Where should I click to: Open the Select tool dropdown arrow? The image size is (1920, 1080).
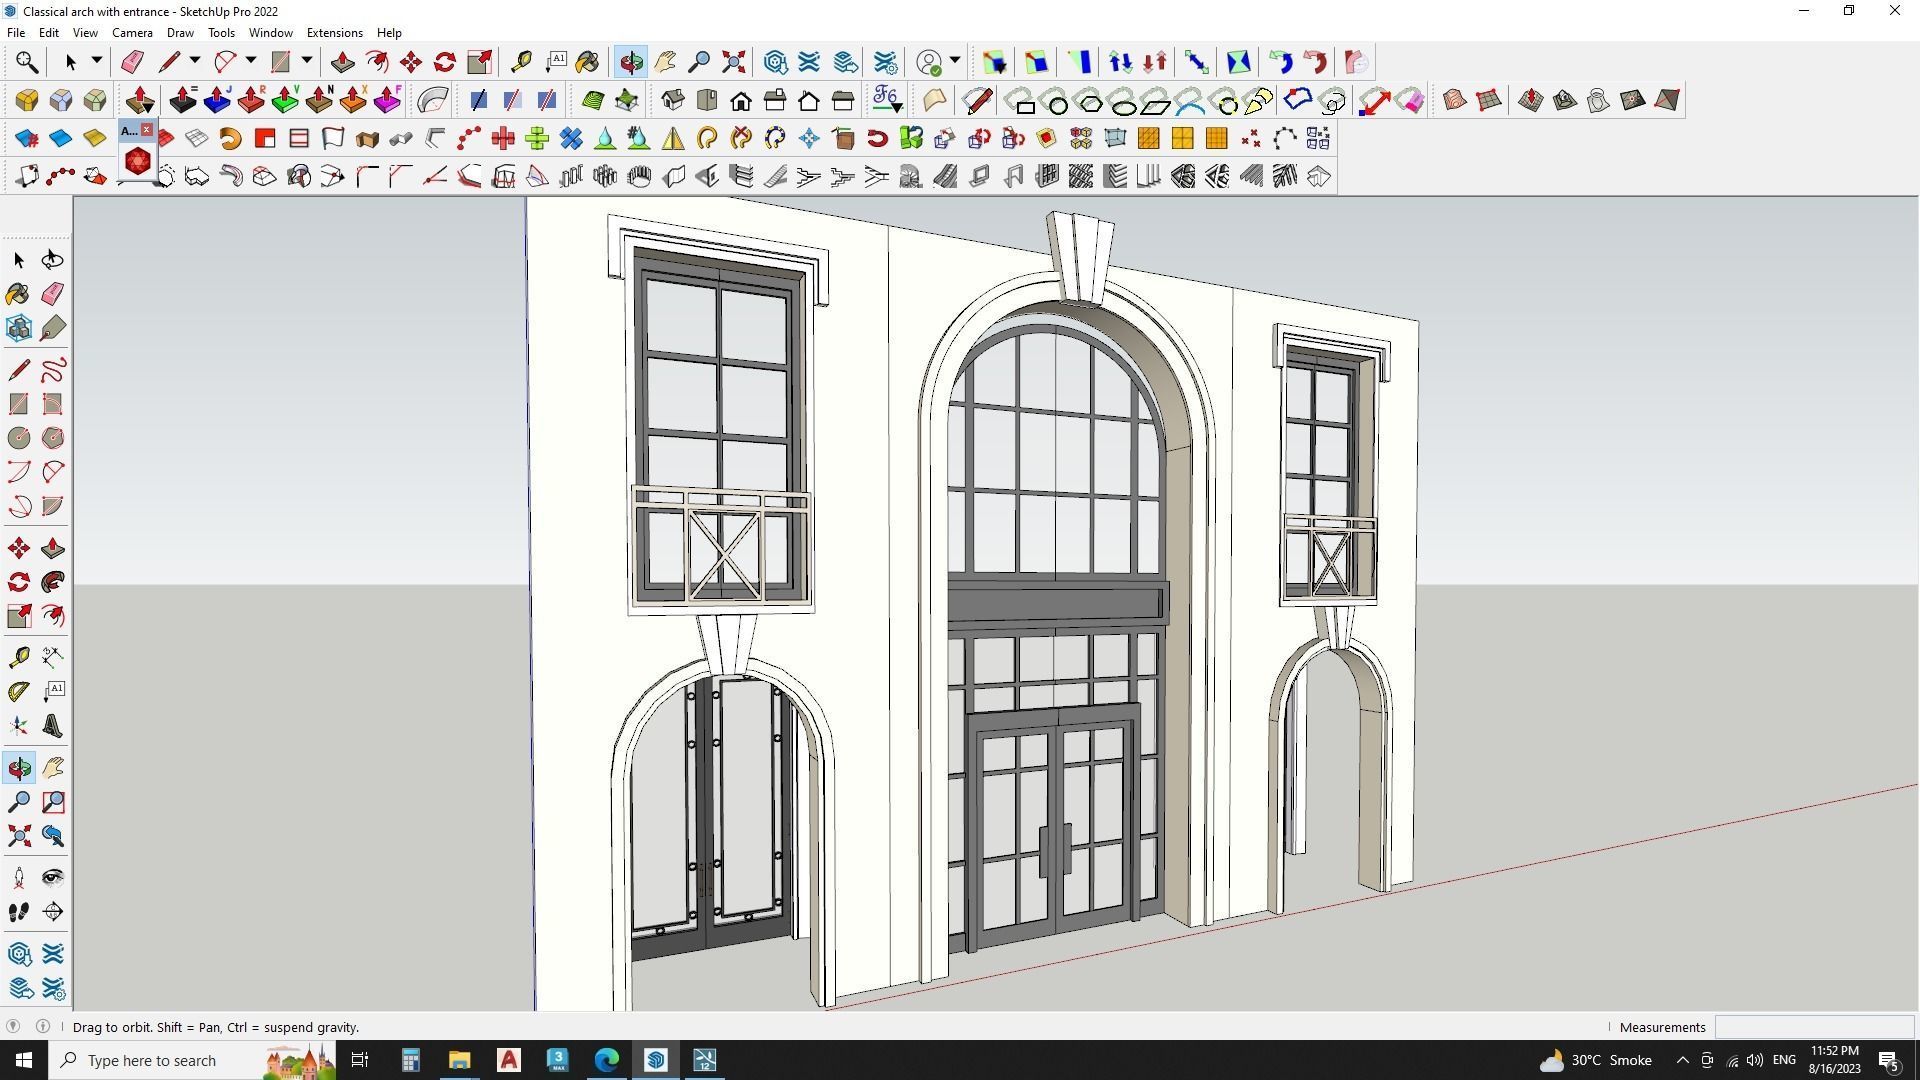coord(96,62)
